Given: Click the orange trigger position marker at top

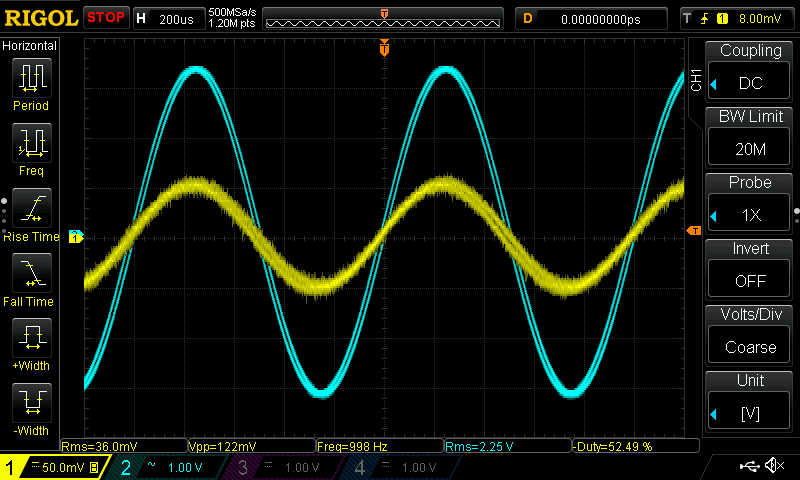Looking at the screenshot, I should (384, 49).
